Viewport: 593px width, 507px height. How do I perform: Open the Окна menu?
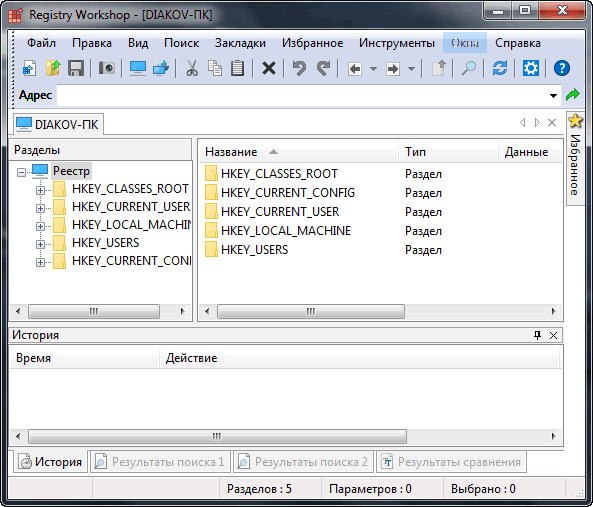pos(465,43)
